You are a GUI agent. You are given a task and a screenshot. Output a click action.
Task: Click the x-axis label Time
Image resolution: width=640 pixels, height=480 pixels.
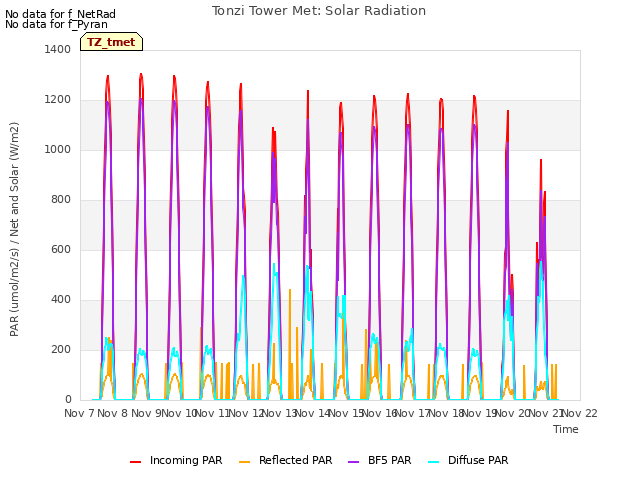pyautogui.click(x=566, y=429)
